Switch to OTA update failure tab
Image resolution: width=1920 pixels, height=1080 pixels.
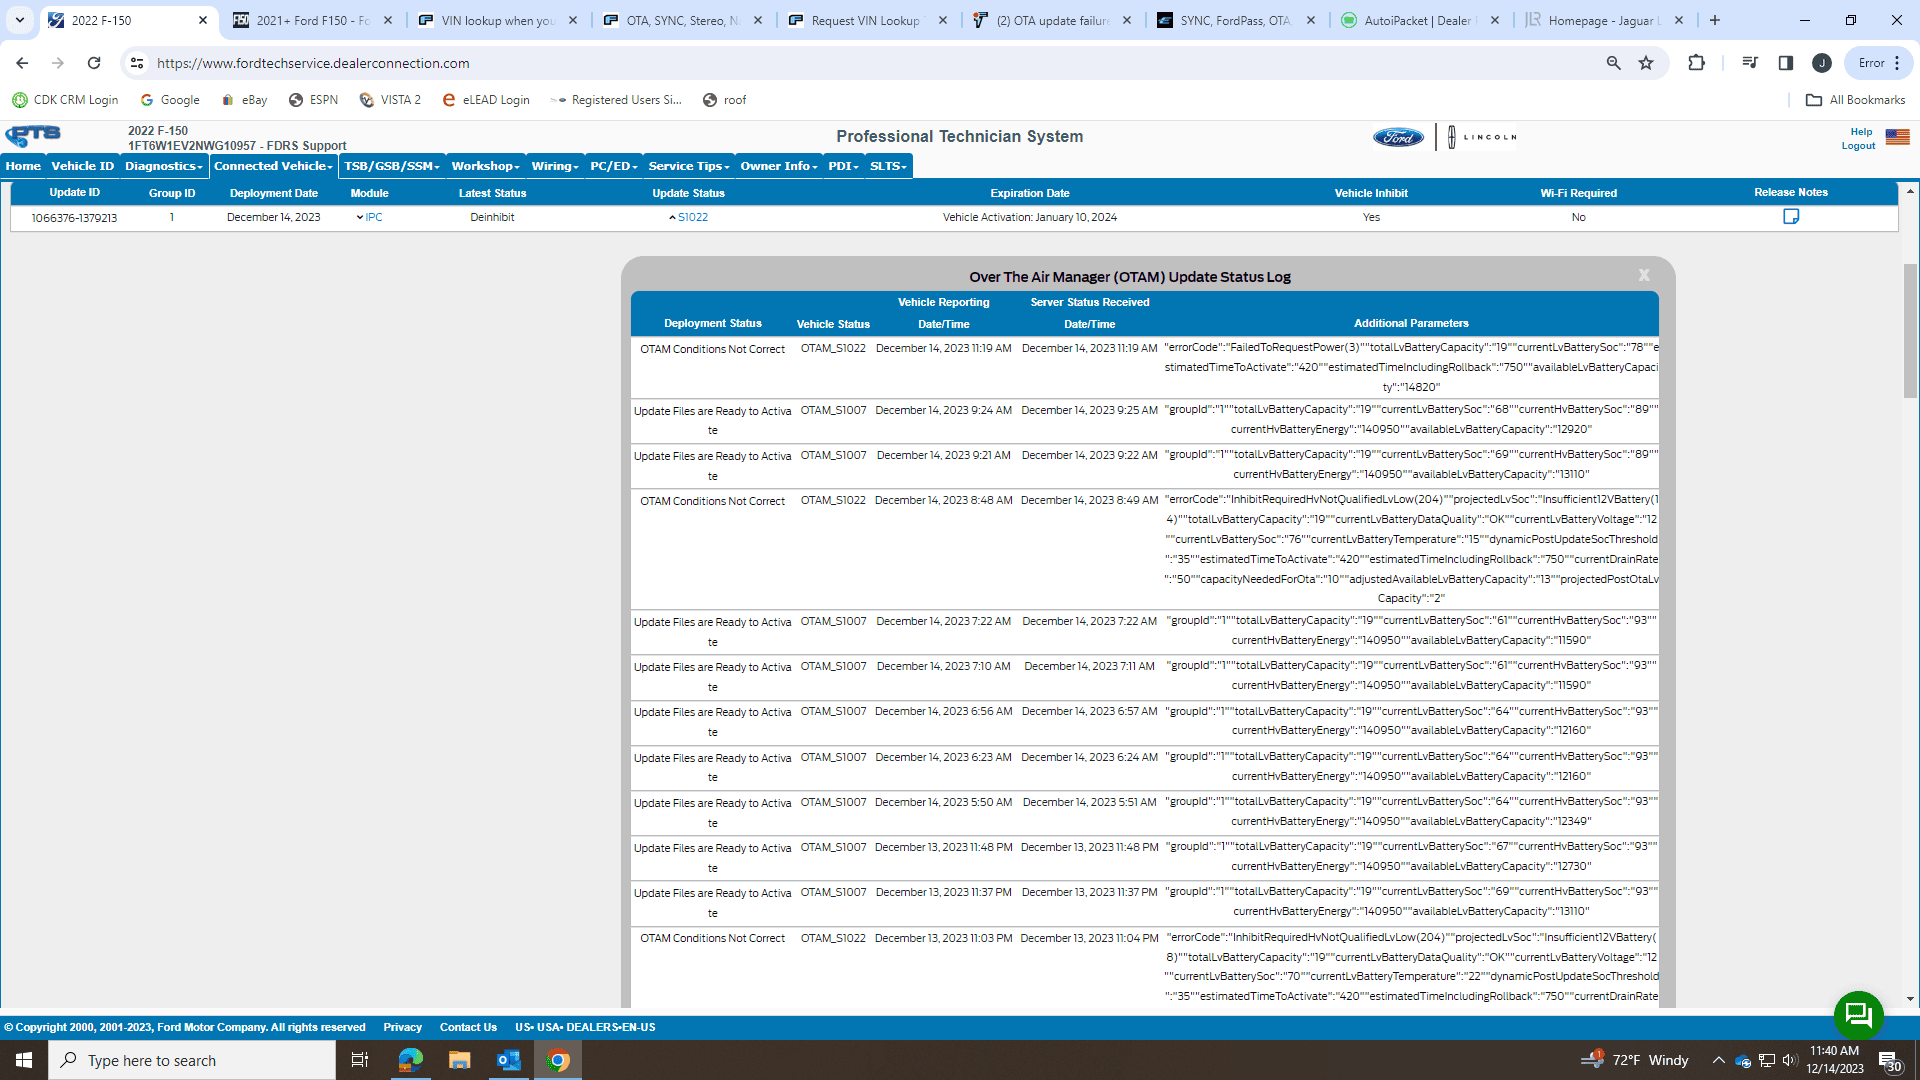pos(1052,20)
